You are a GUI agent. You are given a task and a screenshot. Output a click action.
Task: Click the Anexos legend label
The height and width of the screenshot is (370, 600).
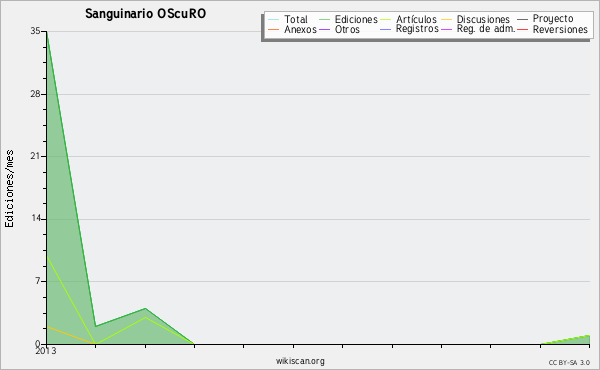point(300,29)
